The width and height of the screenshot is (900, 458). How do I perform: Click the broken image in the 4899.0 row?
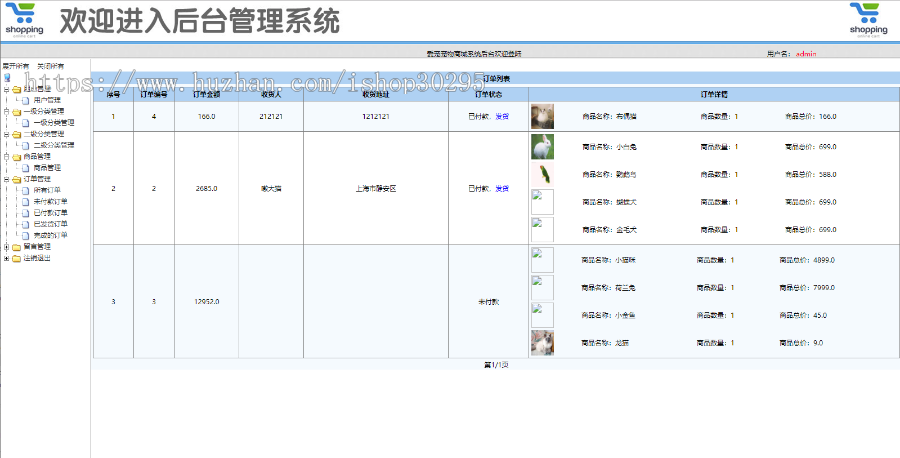click(x=542, y=260)
